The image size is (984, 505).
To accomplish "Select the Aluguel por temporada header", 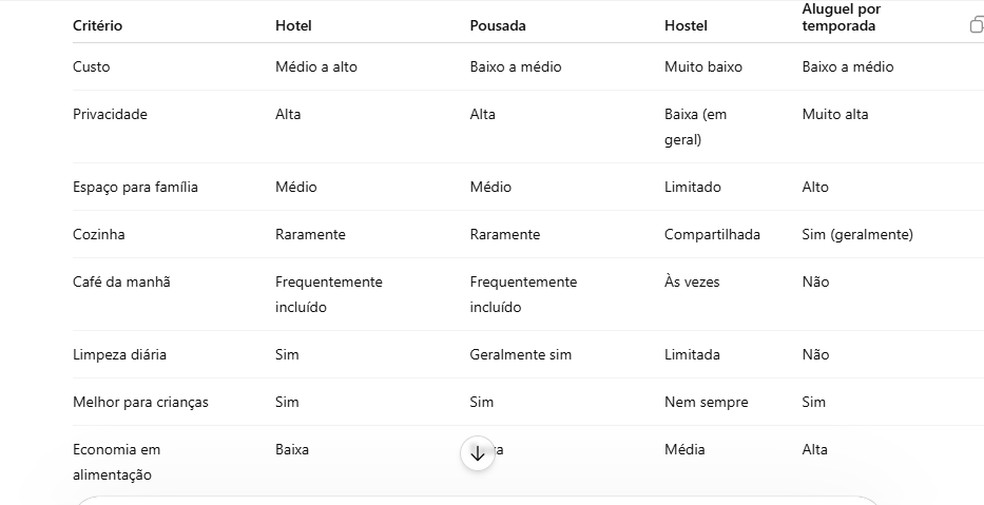I will [x=841, y=18].
